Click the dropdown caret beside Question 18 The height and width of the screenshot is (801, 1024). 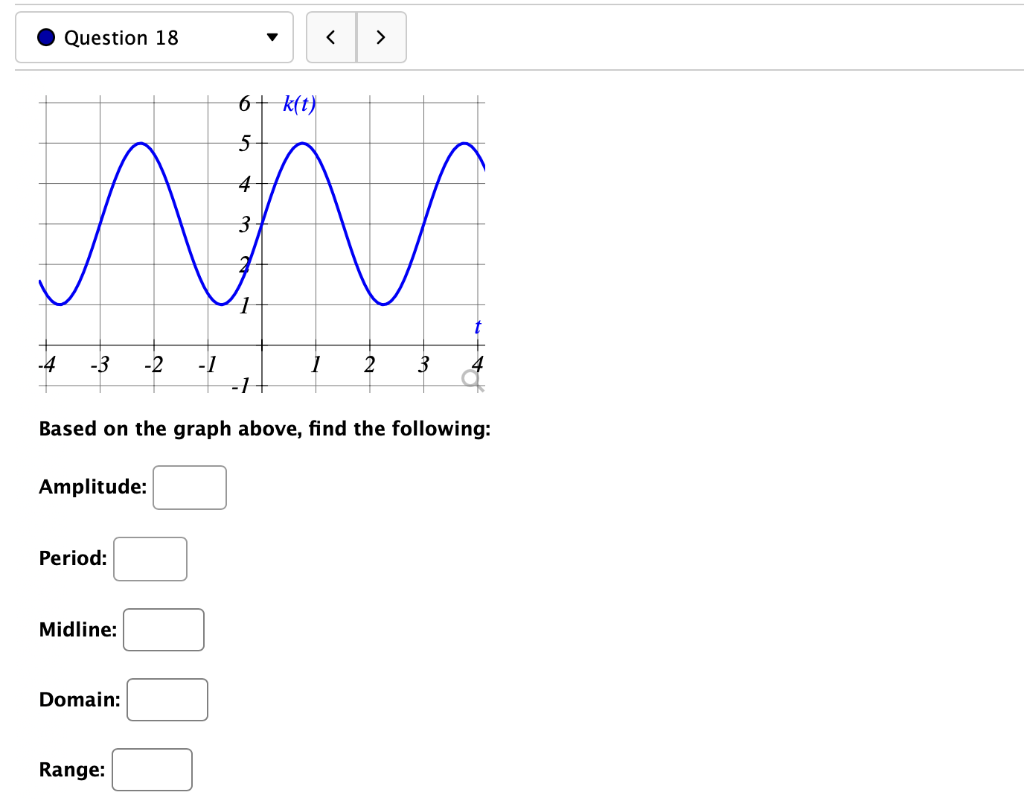[x=271, y=37]
